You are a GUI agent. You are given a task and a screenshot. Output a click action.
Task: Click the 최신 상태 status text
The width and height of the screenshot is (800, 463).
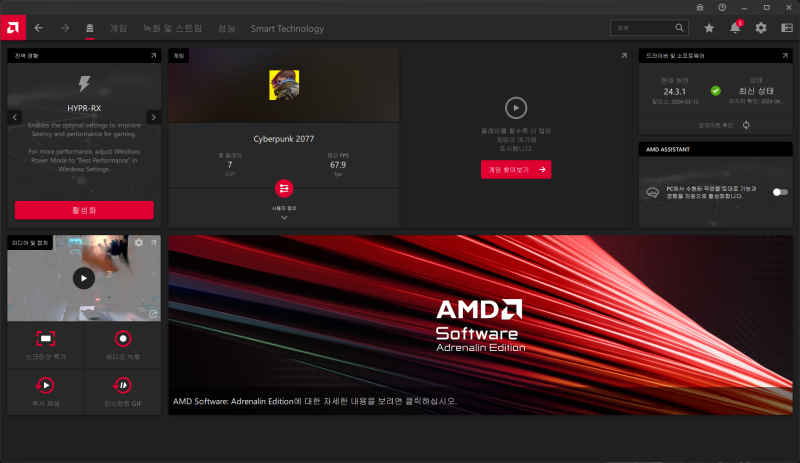pos(756,91)
